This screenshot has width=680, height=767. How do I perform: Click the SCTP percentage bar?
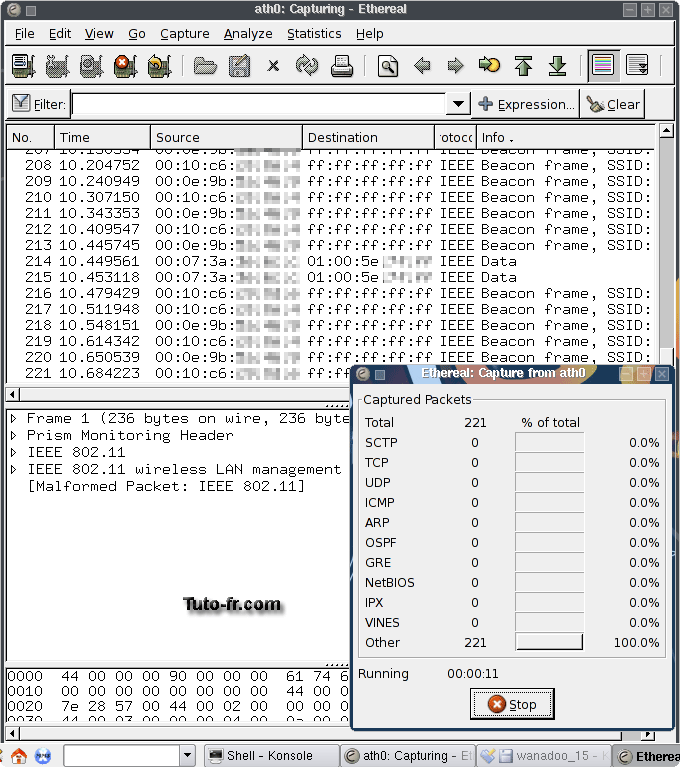tap(549, 442)
